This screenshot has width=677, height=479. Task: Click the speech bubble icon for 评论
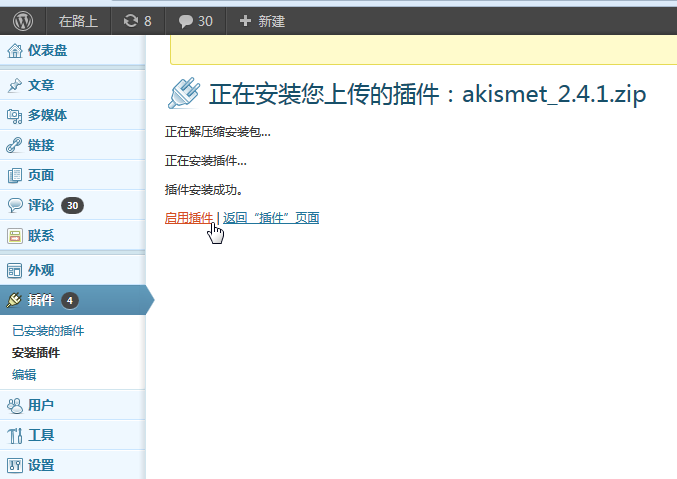[x=15, y=205]
